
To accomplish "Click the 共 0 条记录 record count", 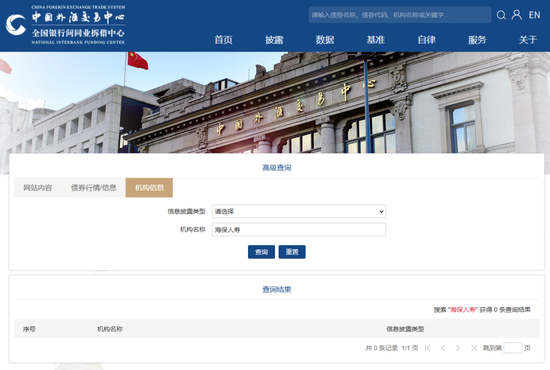I will click(x=382, y=348).
